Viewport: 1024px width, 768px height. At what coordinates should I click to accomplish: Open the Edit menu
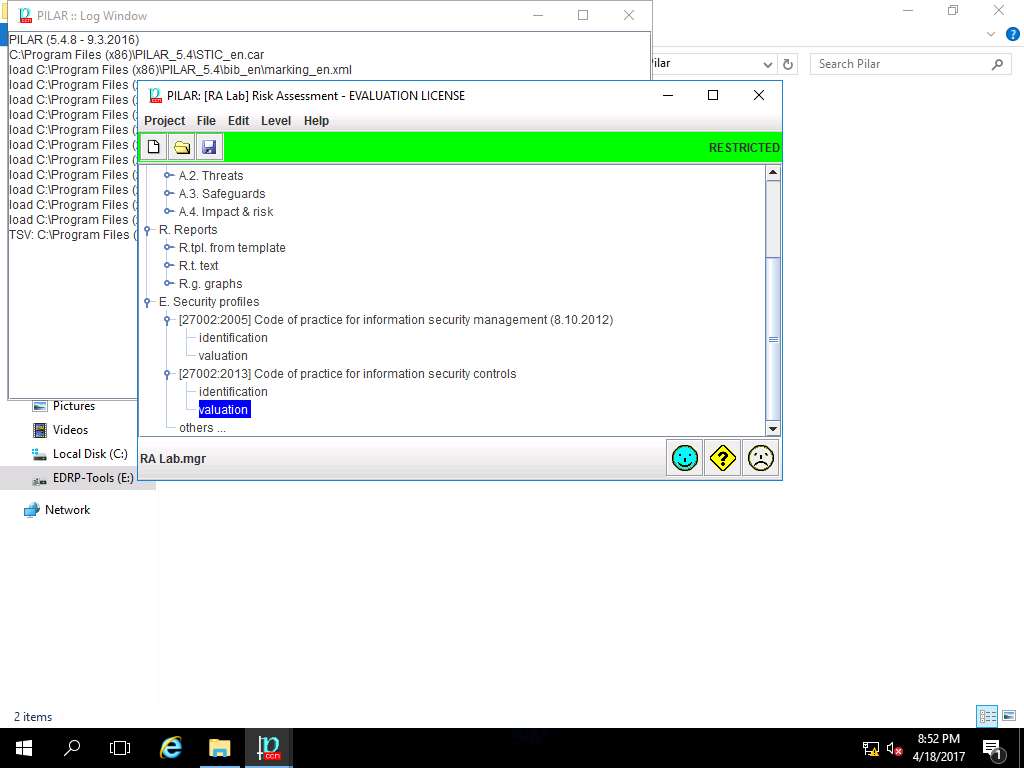[x=238, y=121]
